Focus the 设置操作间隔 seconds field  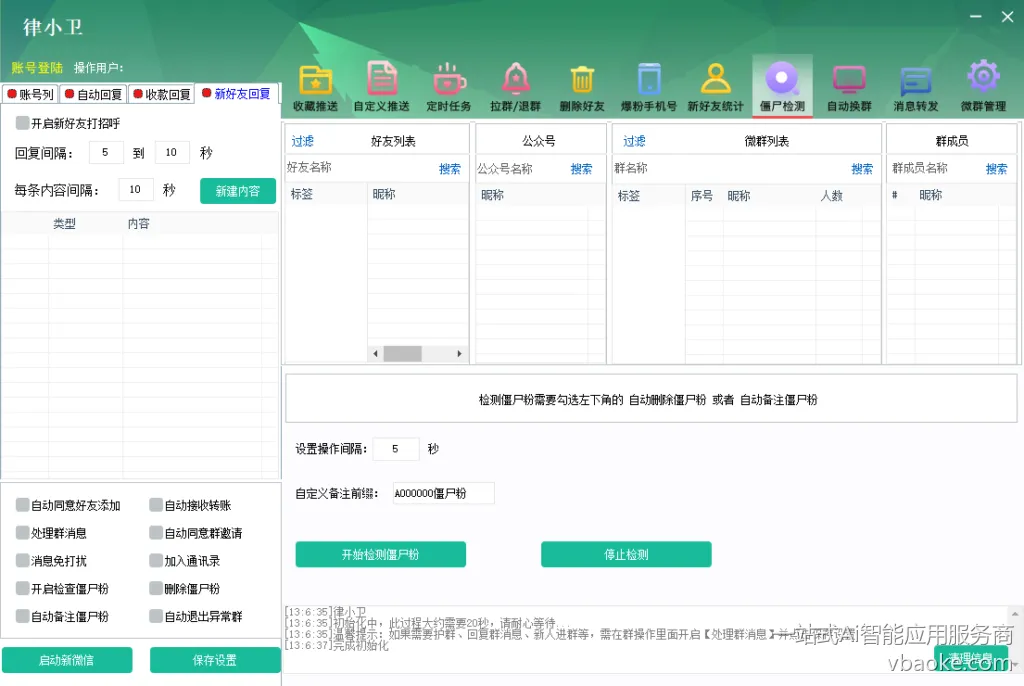[x=396, y=449]
